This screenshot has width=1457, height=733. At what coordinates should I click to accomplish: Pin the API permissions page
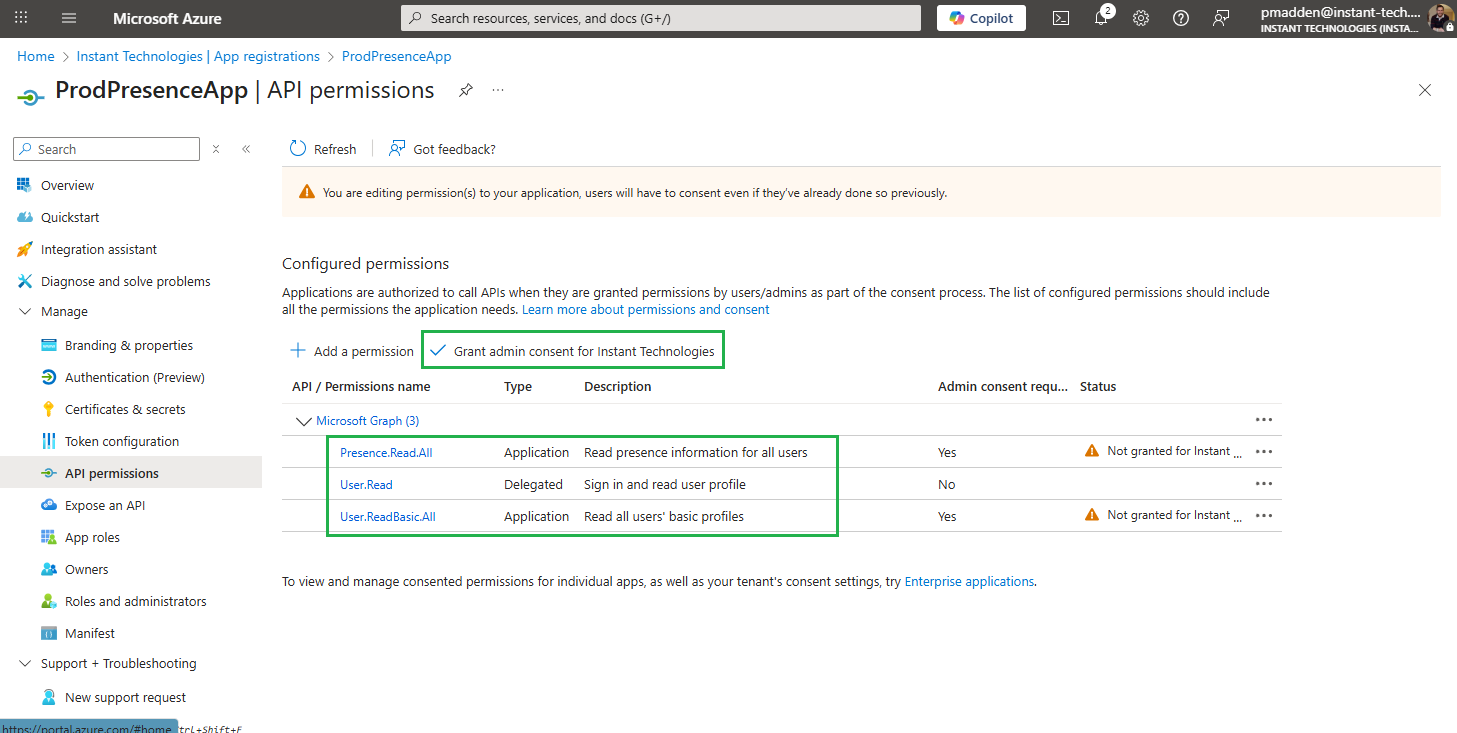point(466,90)
